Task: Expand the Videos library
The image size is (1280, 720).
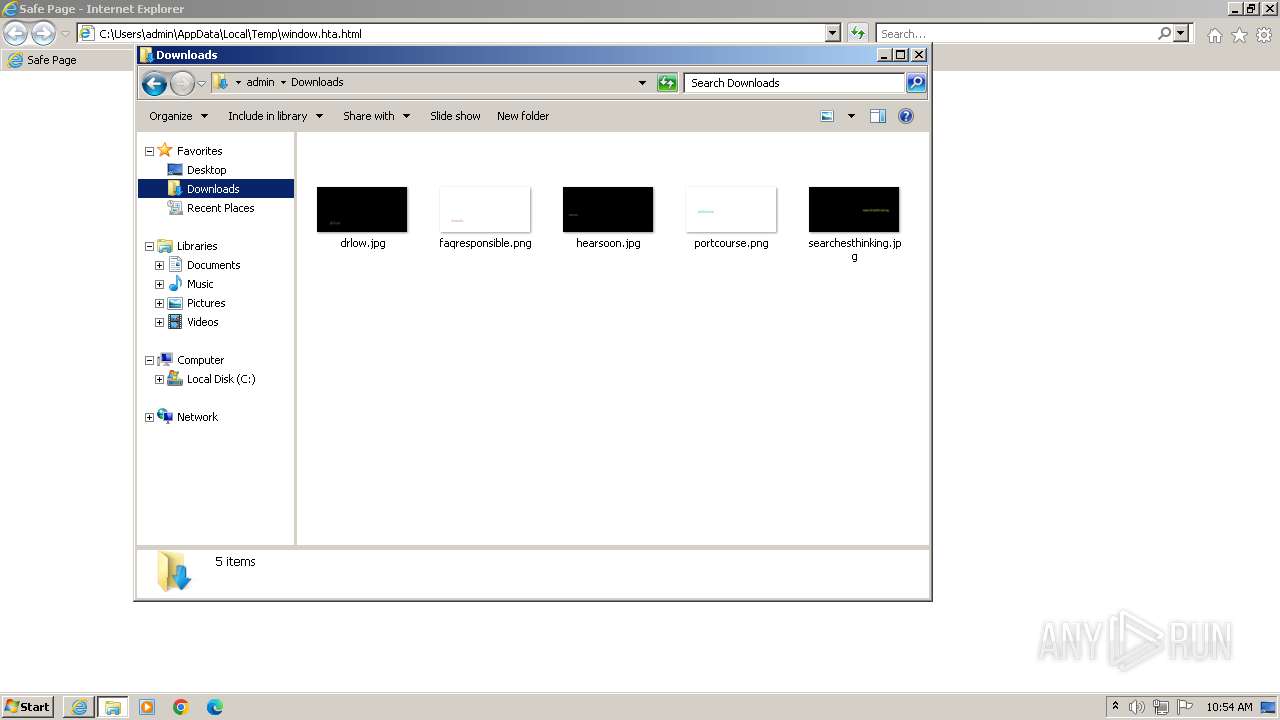Action: 159,322
